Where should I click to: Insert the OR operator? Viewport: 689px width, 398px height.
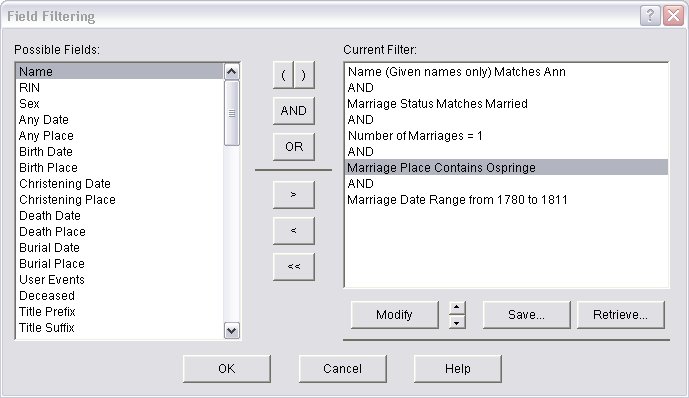click(x=294, y=147)
